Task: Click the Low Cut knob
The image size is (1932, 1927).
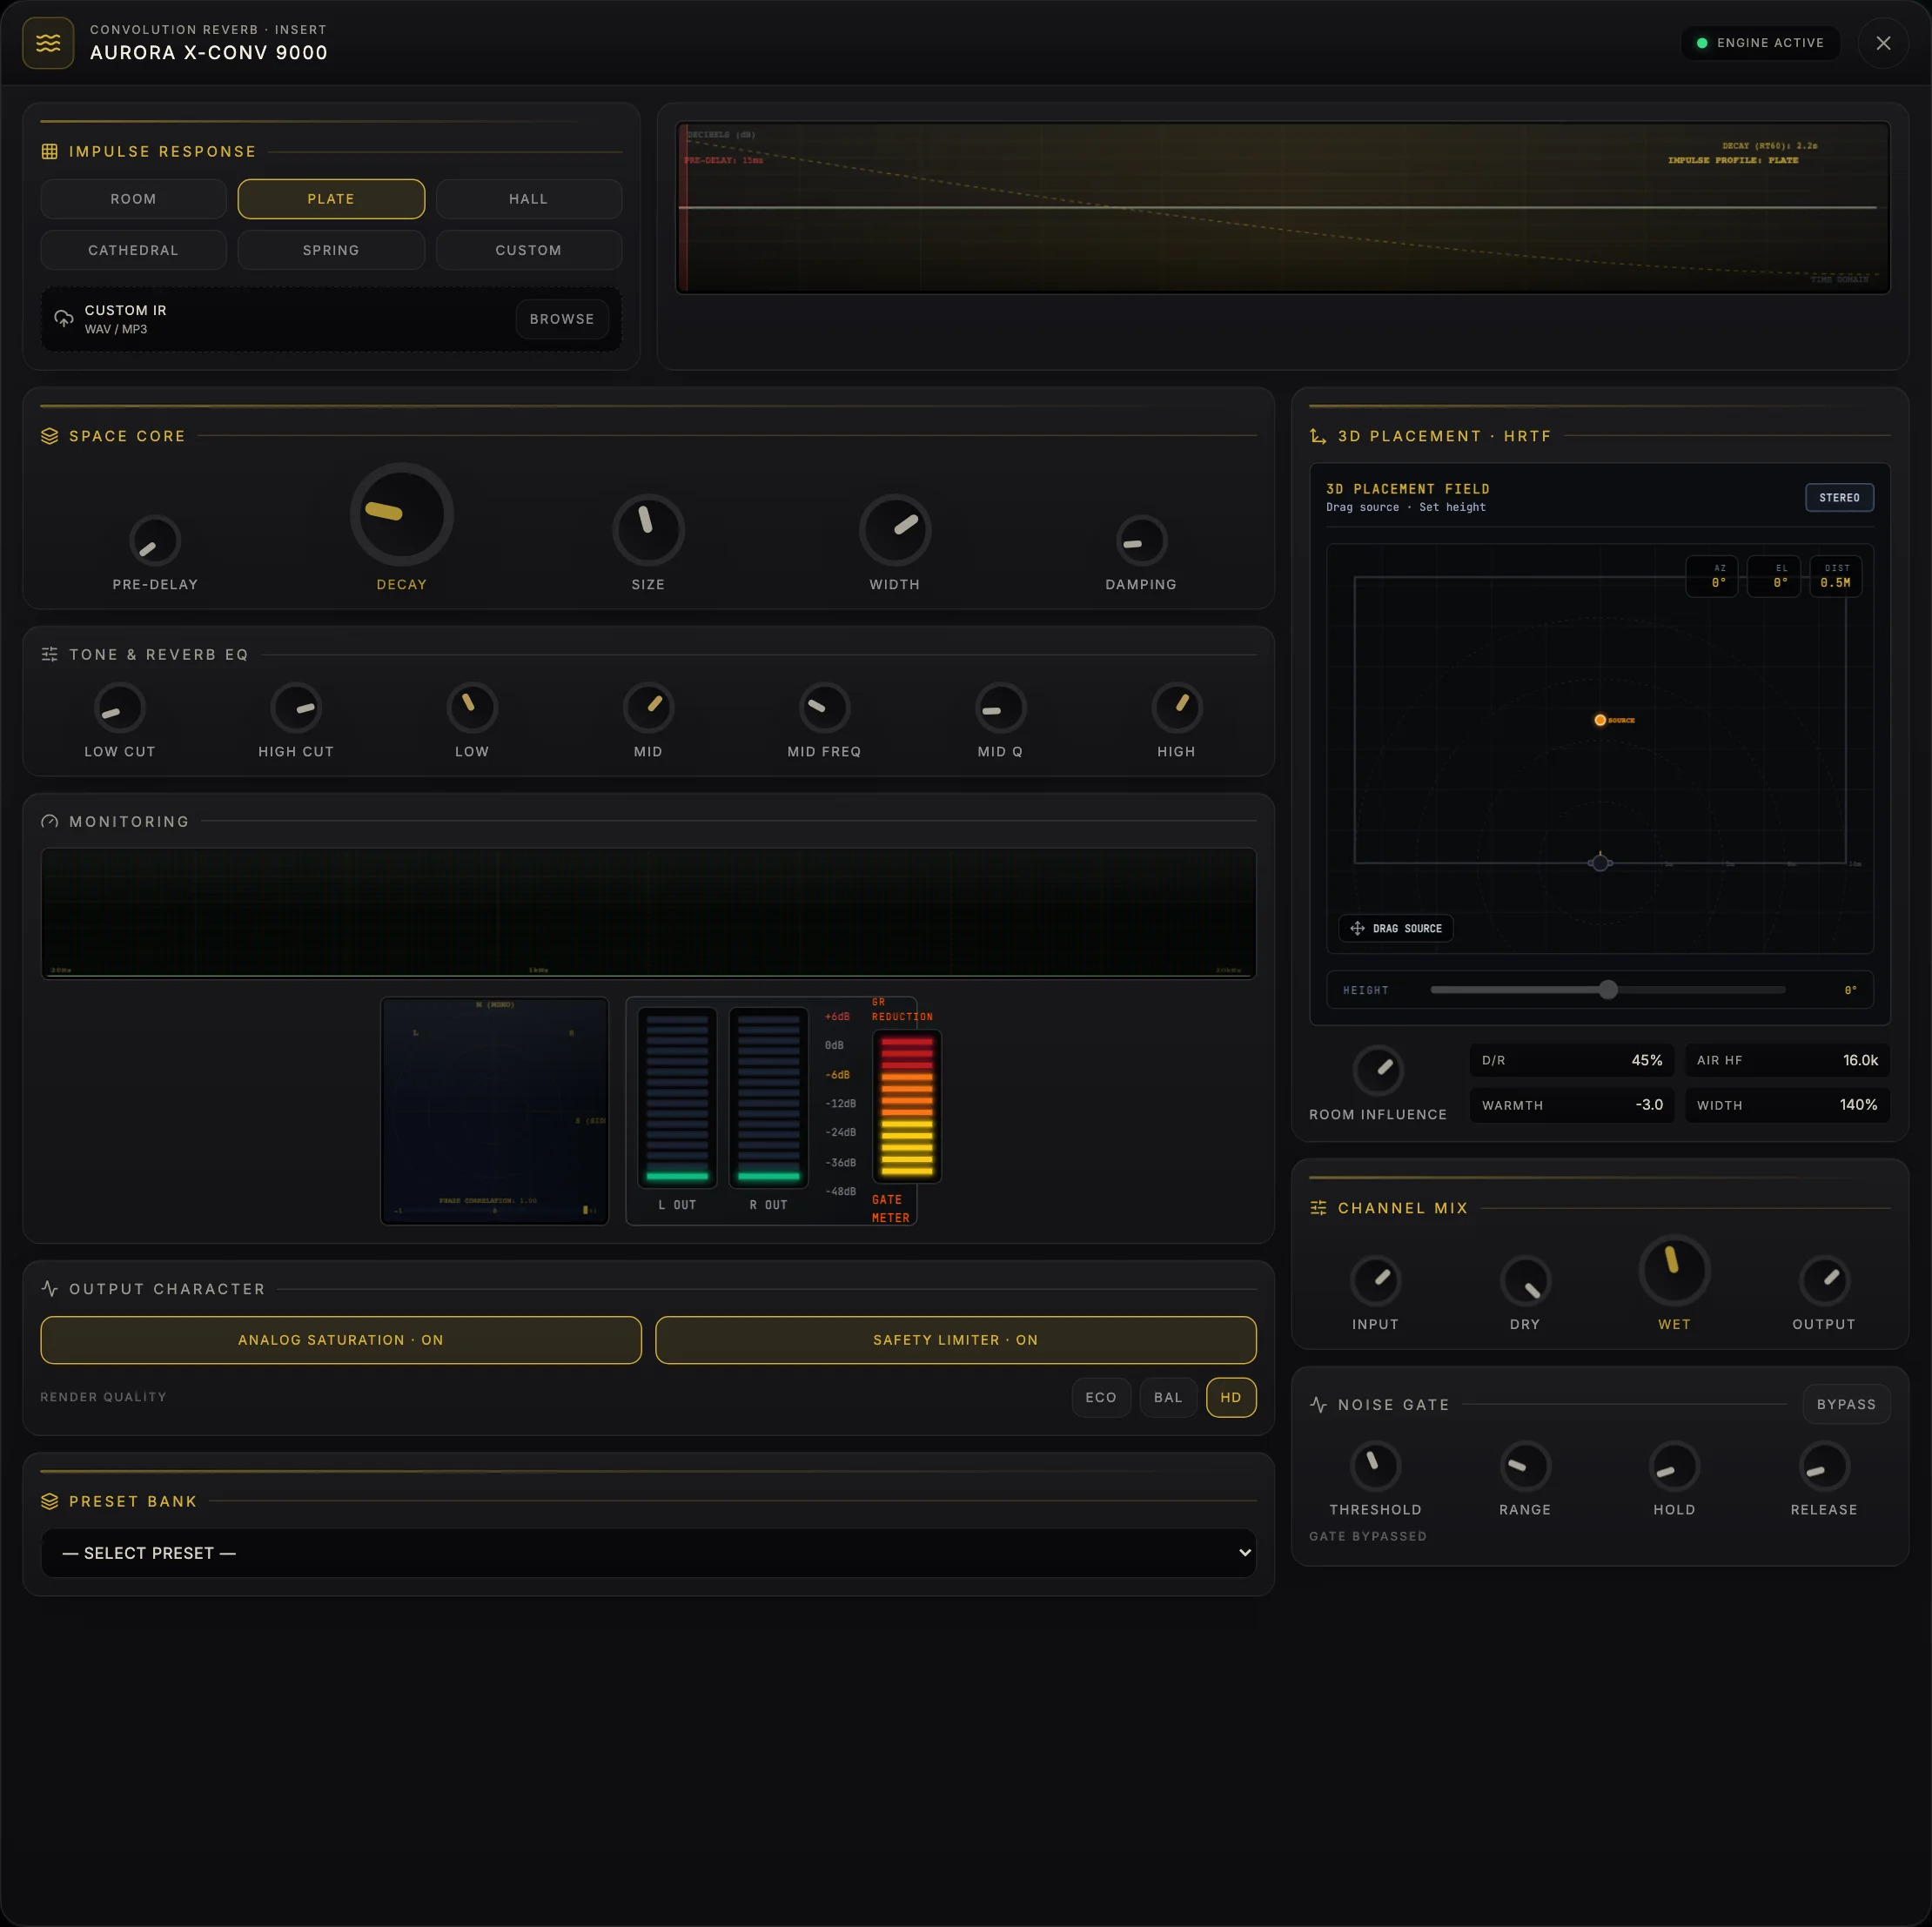Action: pos(120,708)
